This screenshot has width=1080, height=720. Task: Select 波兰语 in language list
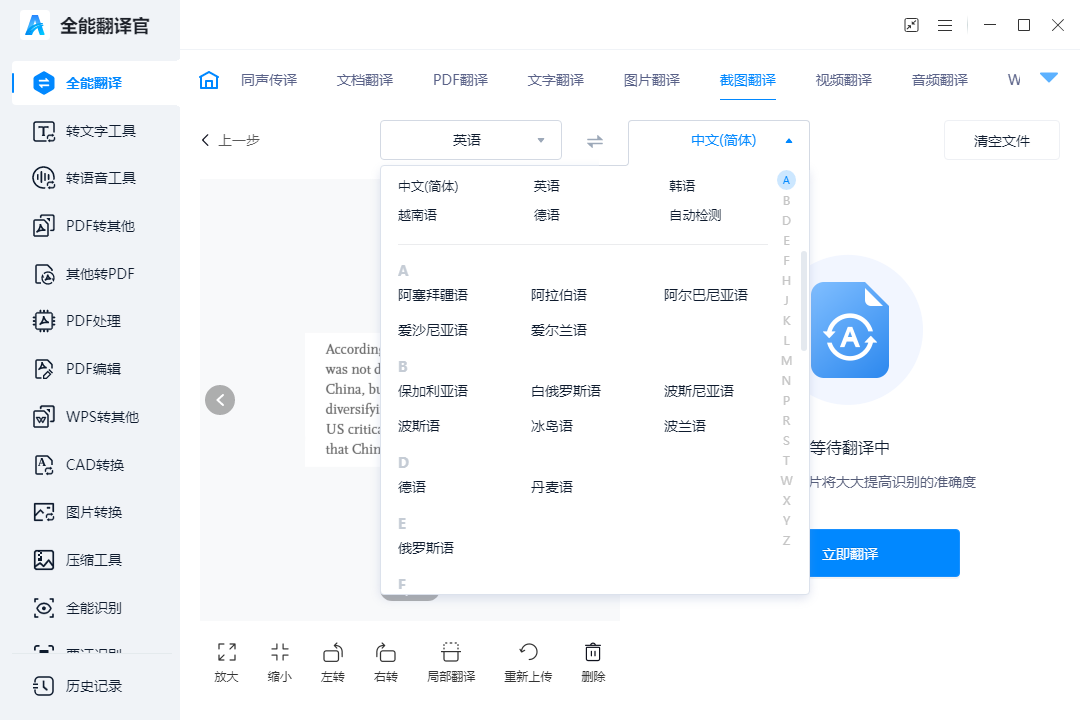tap(685, 426)
